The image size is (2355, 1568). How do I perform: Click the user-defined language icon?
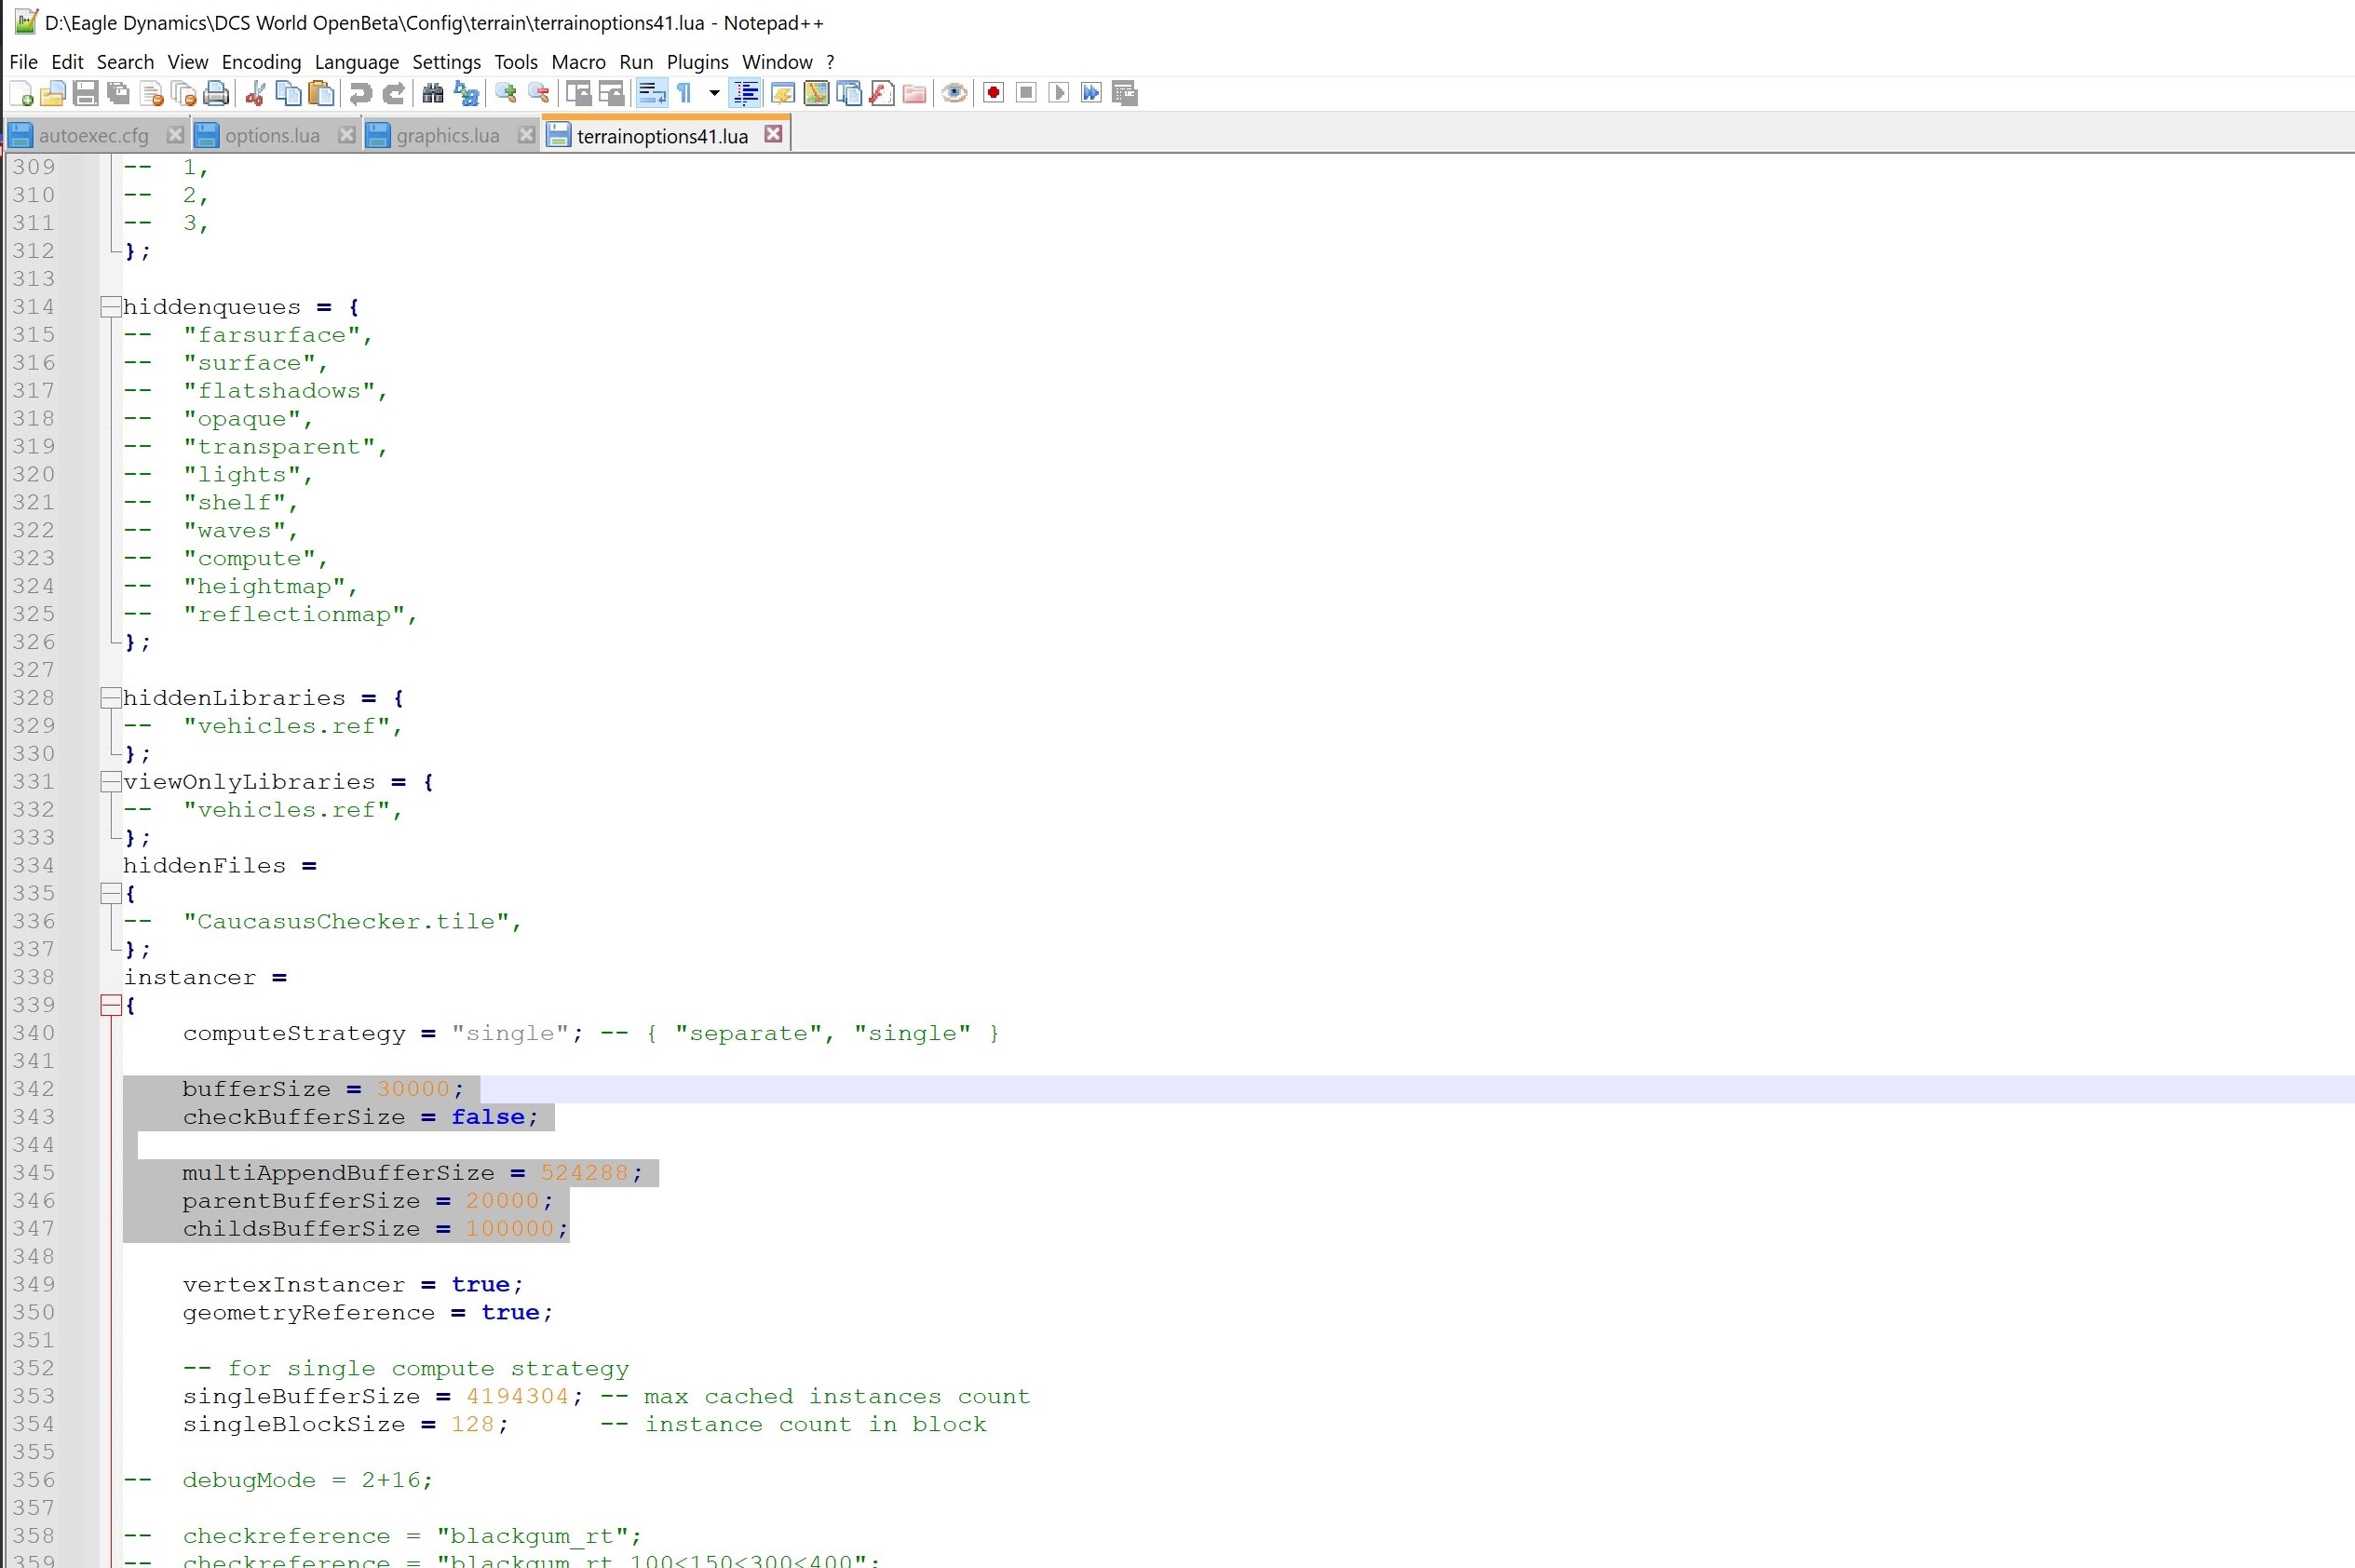click(783, 94)
